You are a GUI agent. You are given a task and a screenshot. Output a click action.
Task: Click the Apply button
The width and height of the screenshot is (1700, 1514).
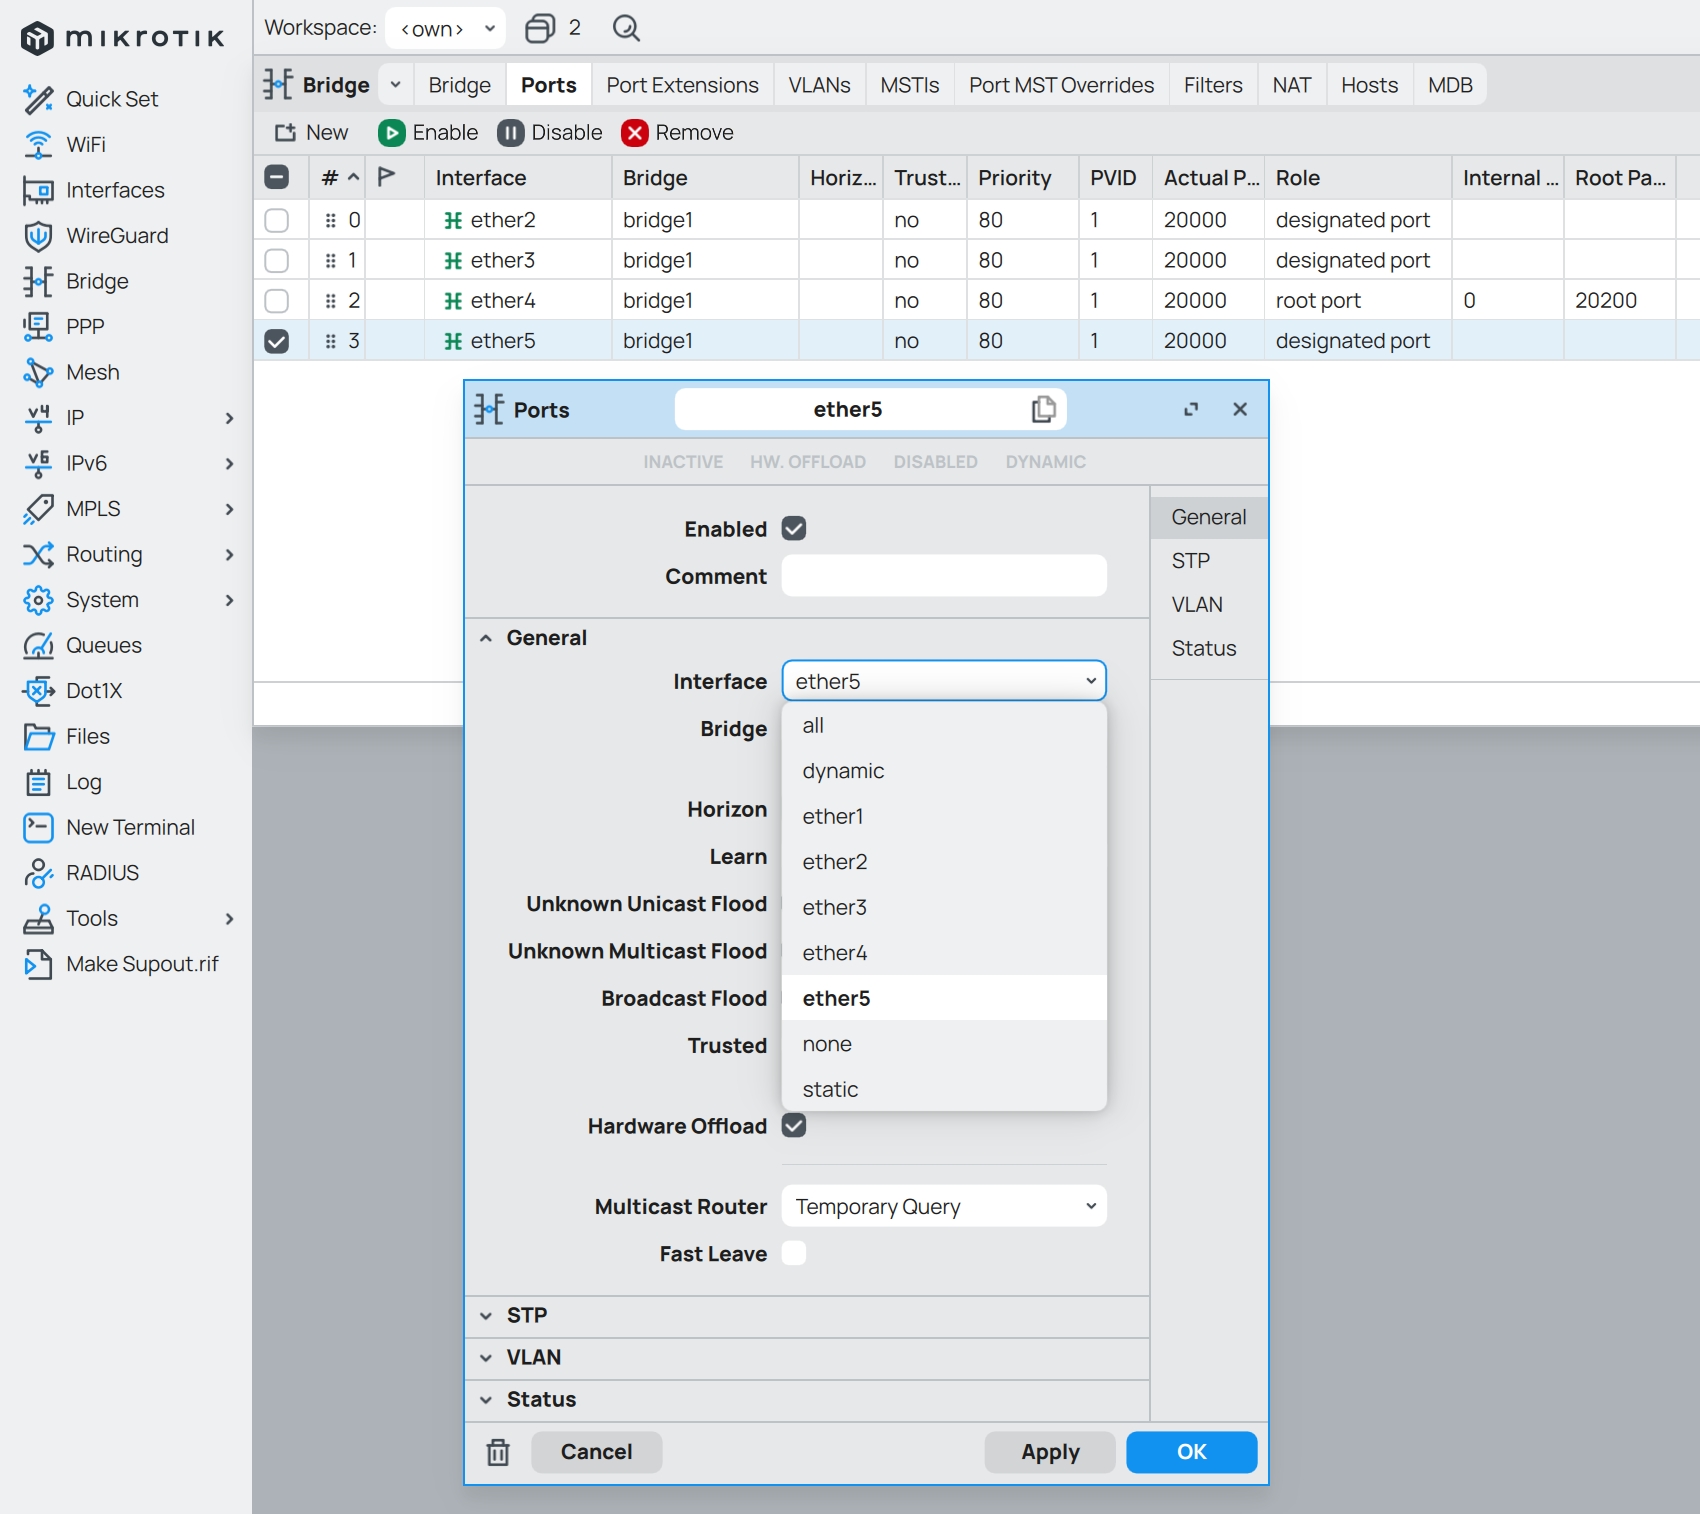[x=1050, y=1452]
